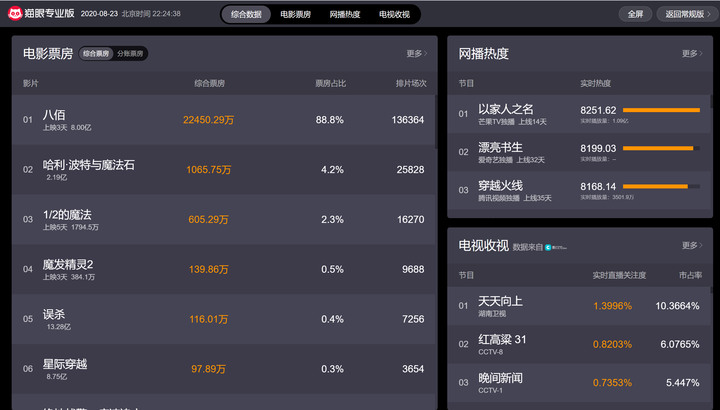
Task: Select movie row 魔发精灵2
Action: (x=223, y=270)
